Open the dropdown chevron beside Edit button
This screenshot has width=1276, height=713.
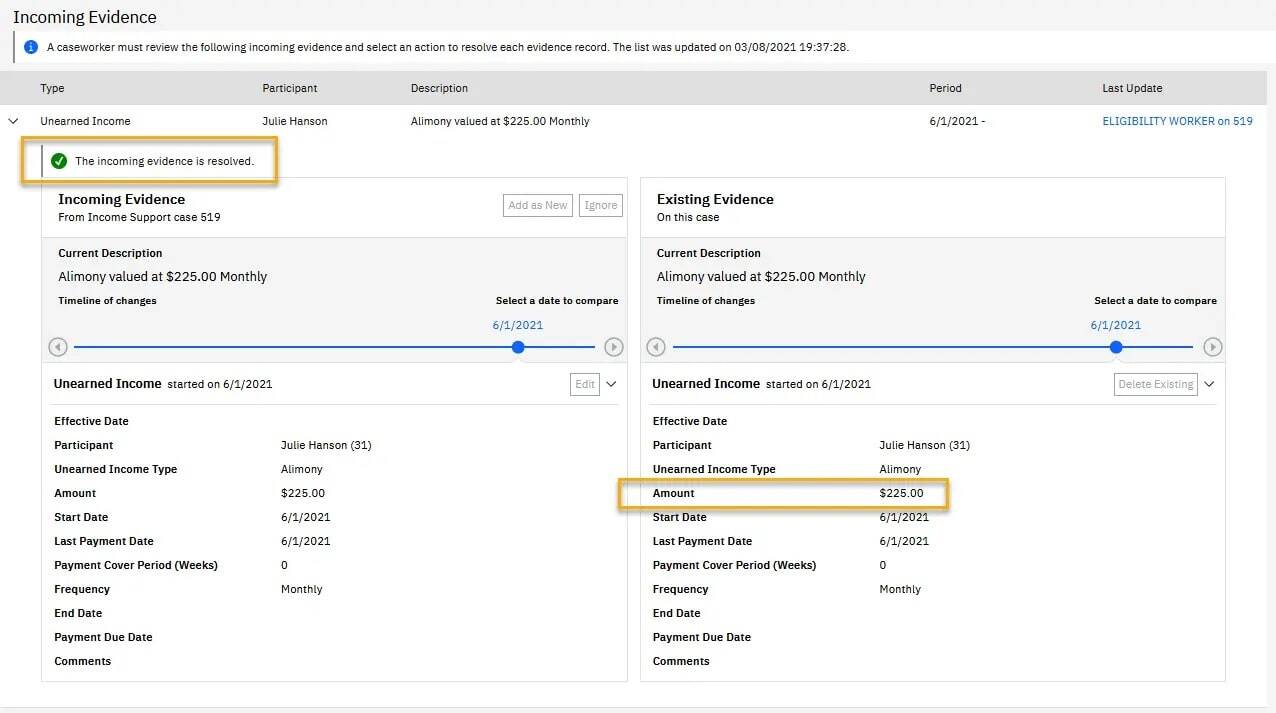(611, 384)
